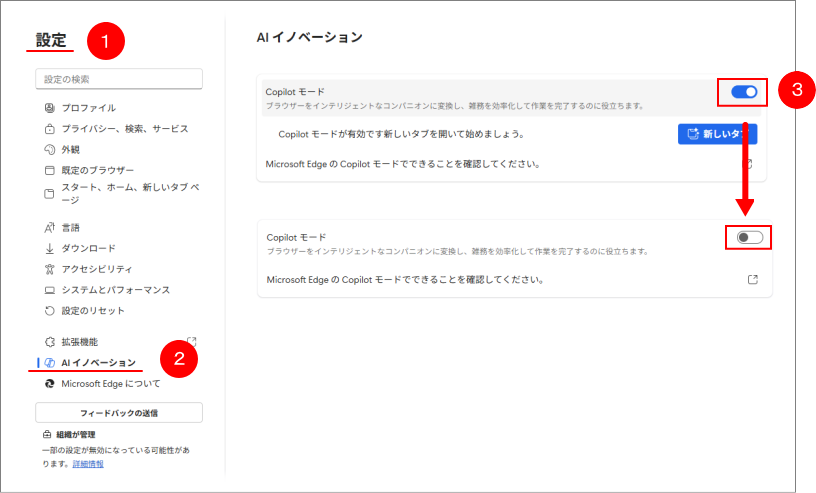Click upper 'Copilot モードでできることを確認してください' link row
The width and height of the screenshot is (816, 493).
510,164
